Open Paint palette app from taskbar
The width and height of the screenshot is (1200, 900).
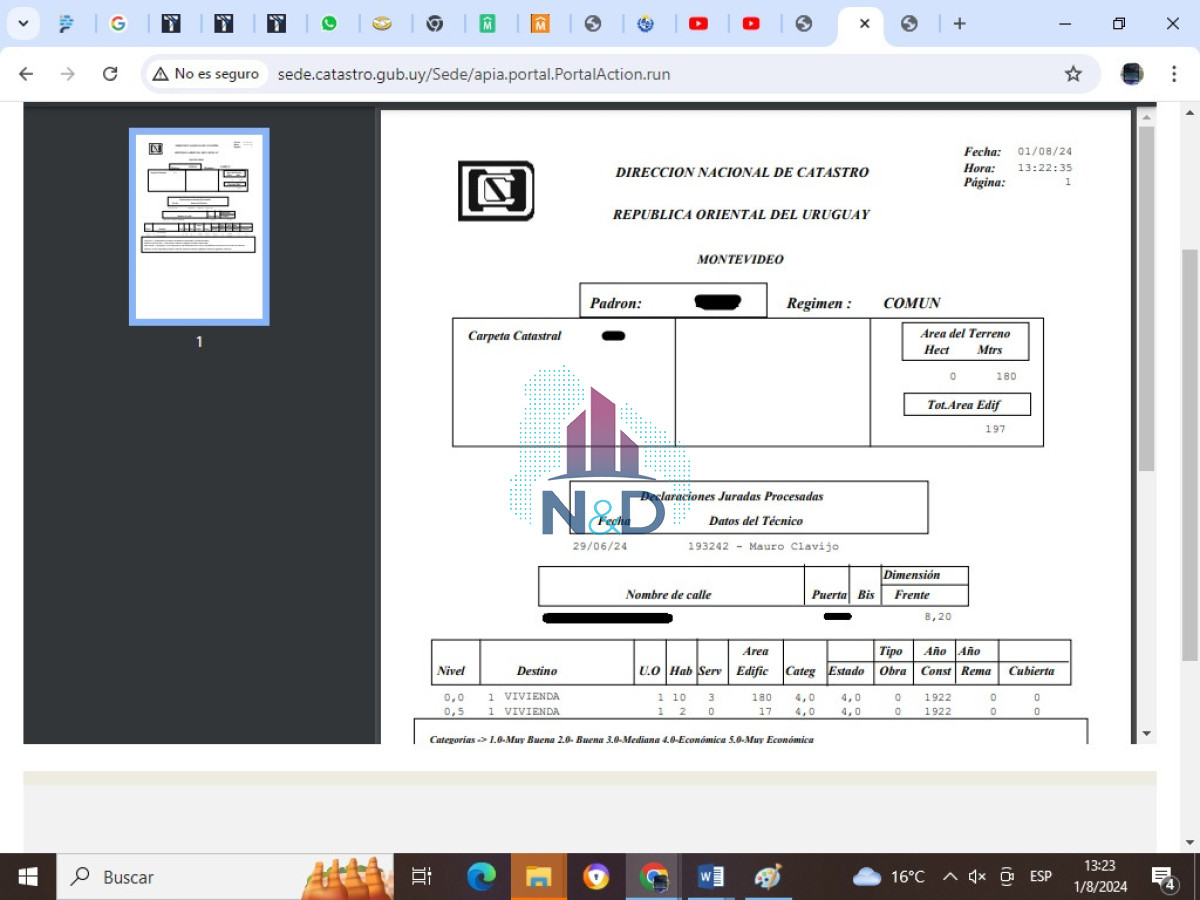(x=768, y=877)
